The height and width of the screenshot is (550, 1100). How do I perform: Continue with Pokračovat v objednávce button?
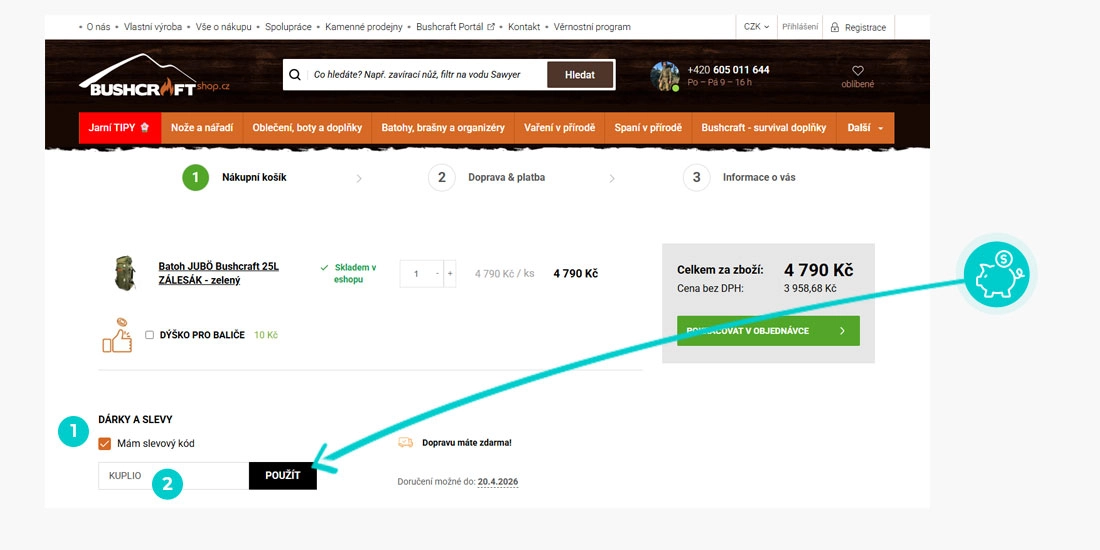pyautogui.click(x=768, y=330)
